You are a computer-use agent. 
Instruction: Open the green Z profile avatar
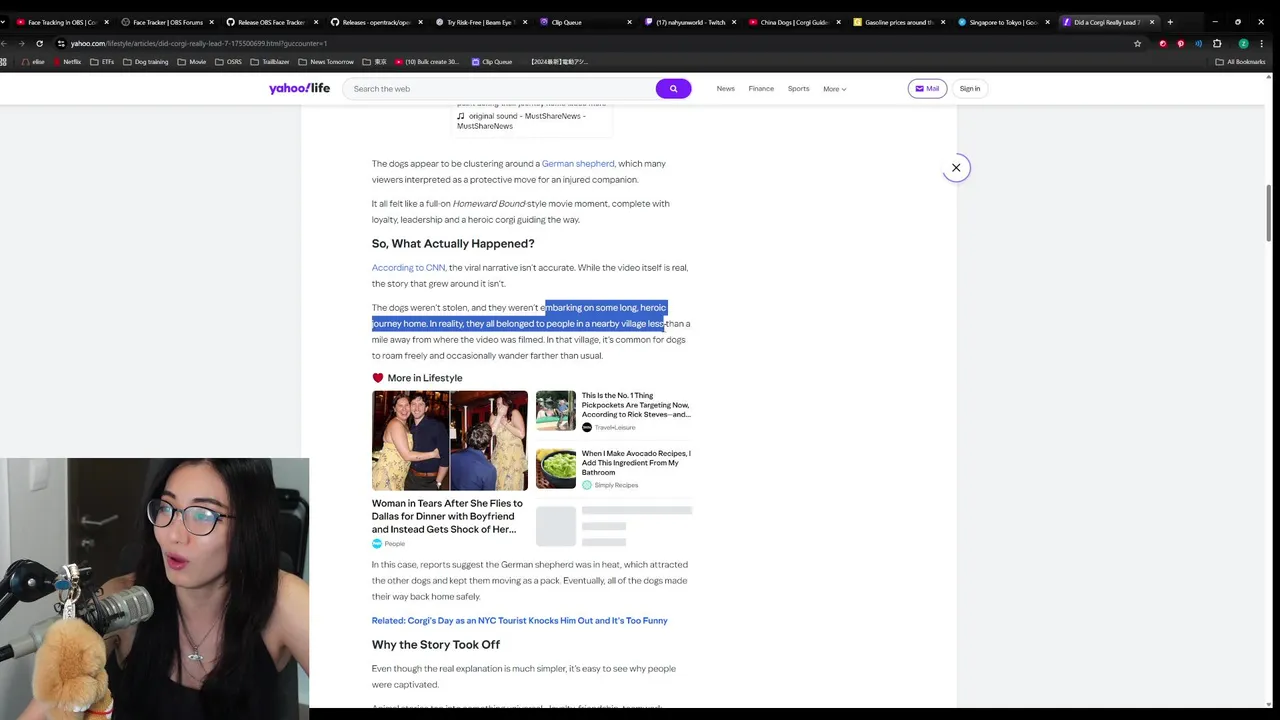(x=1243, y=43)
